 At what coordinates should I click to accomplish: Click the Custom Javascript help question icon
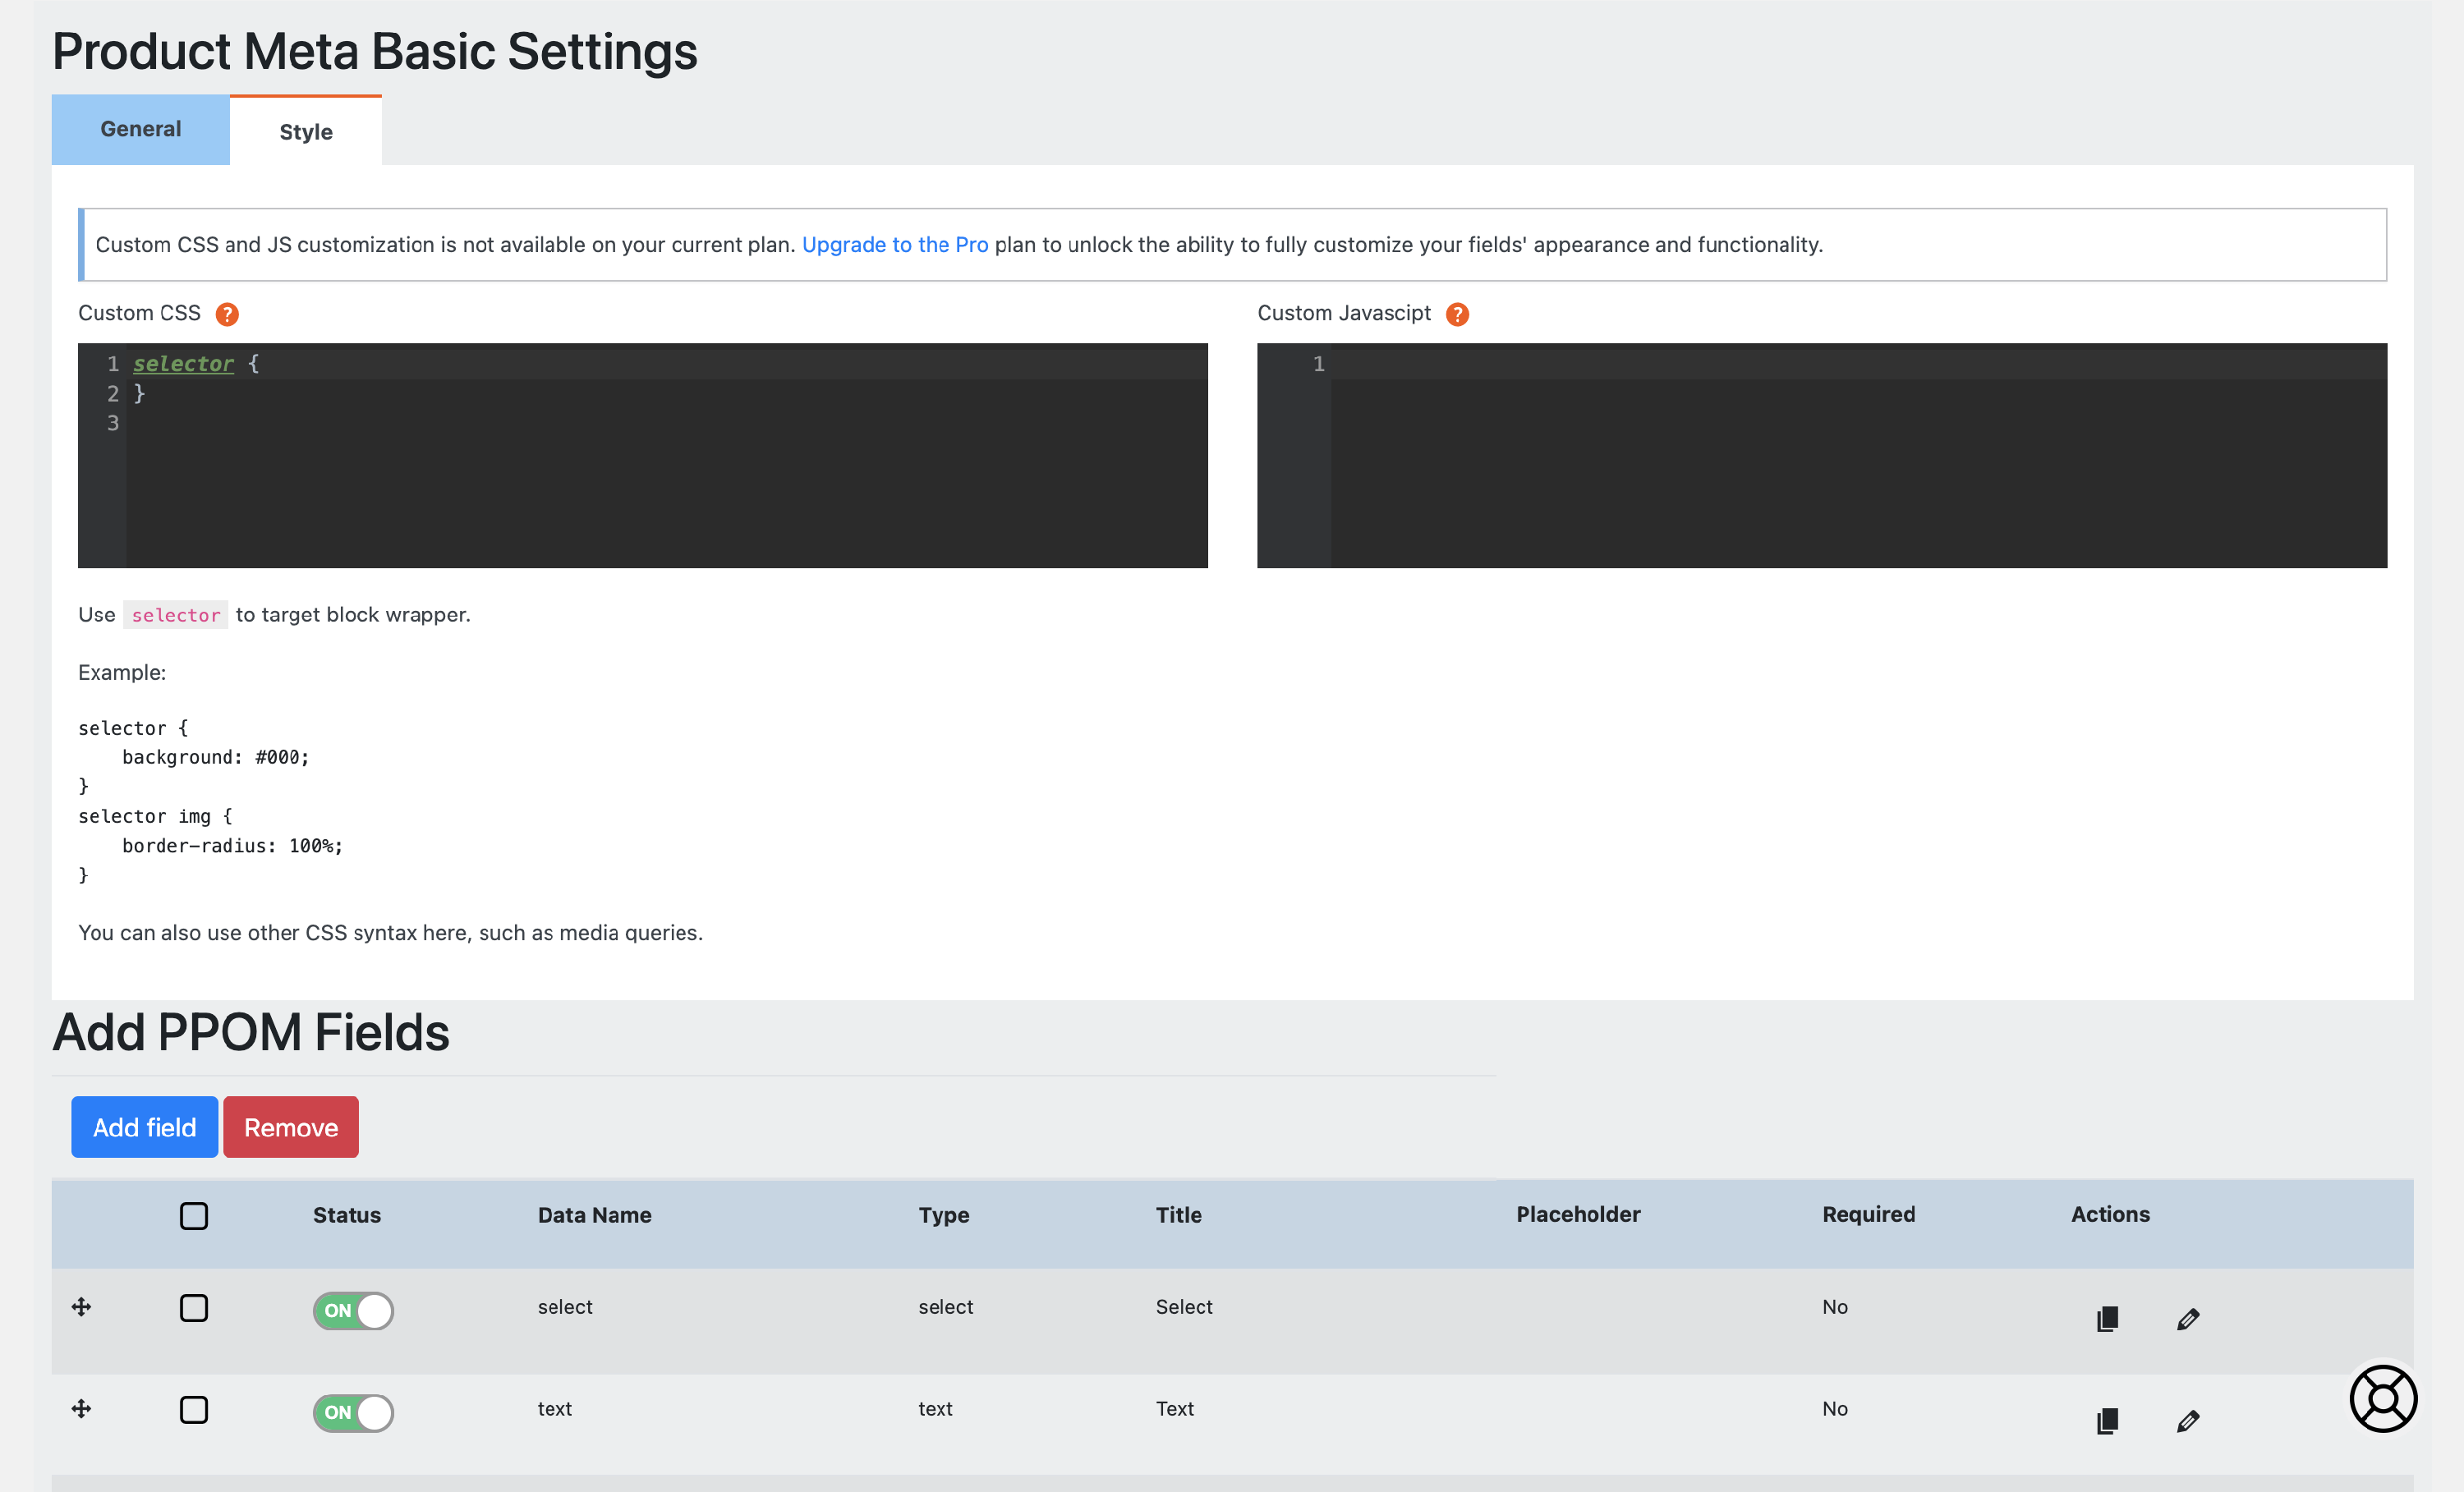[x=1457, y=314]
